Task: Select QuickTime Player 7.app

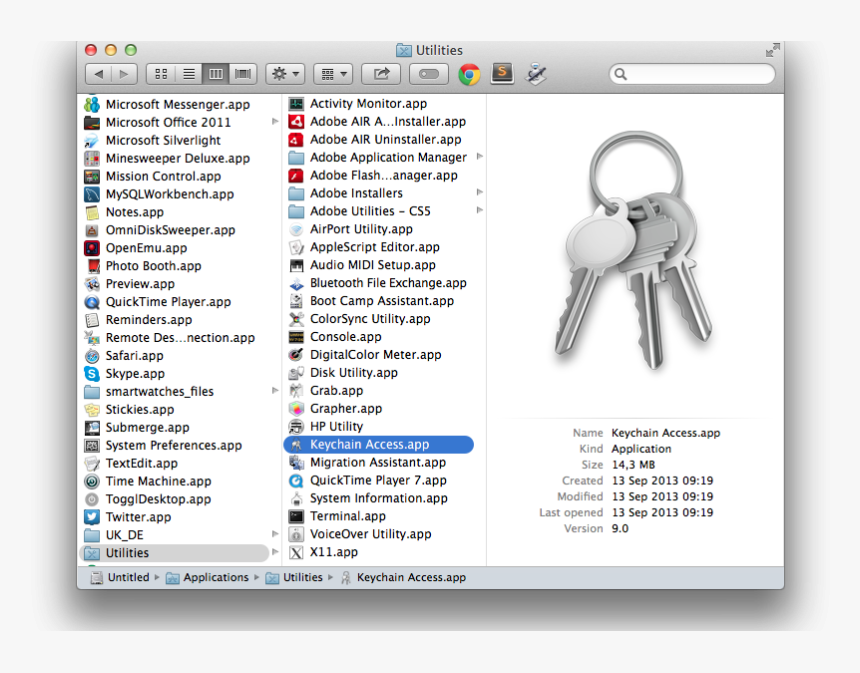Action: point(378,480)
